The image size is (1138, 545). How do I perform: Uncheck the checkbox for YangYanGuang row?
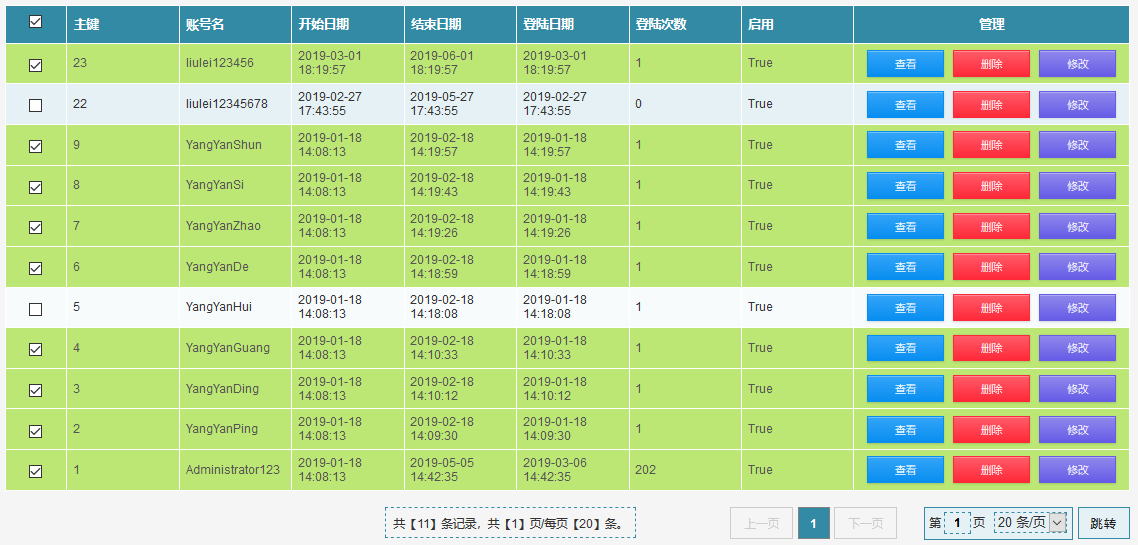tap(35, 350)
